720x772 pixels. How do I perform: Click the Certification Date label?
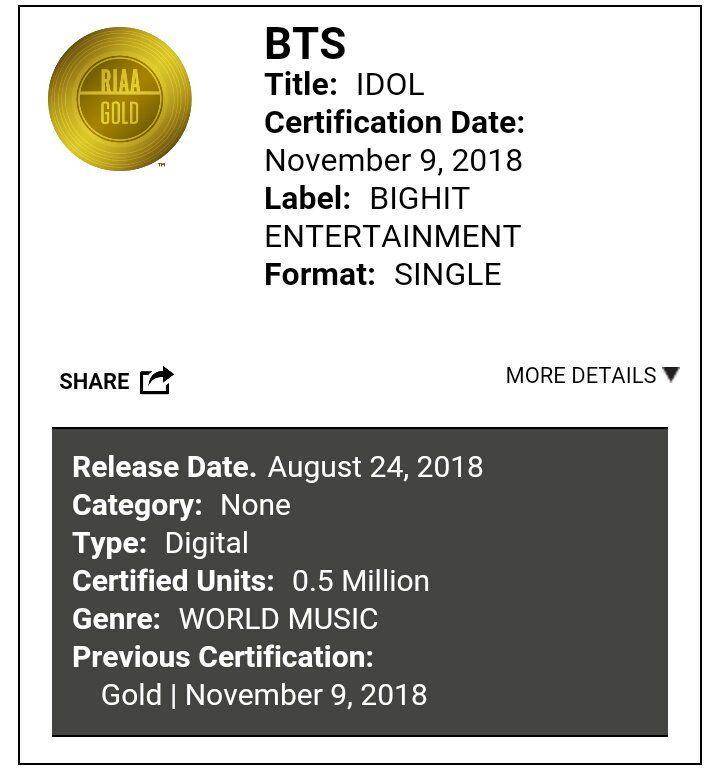point(394,123)
